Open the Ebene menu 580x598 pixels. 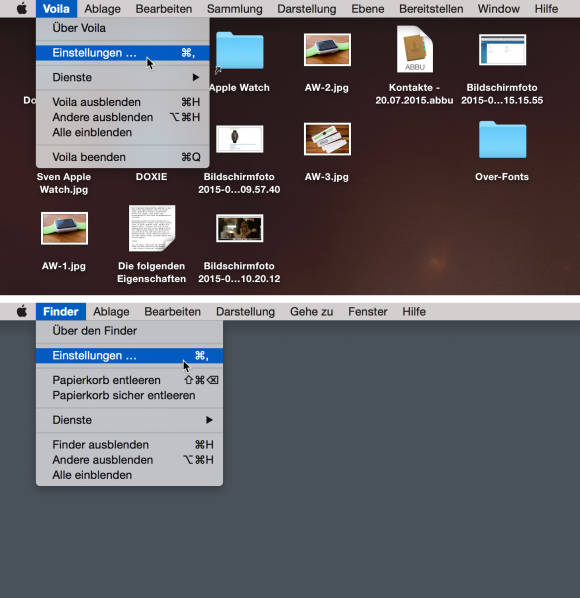[x=368, y=8]
